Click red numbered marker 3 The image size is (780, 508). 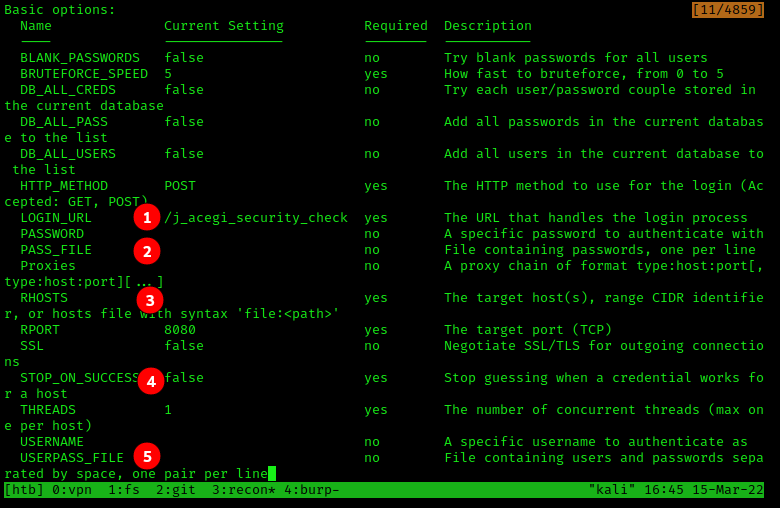coord(150,300)
